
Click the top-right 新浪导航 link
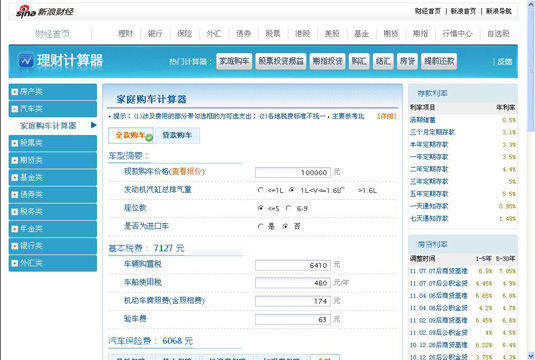pos(499,11)
